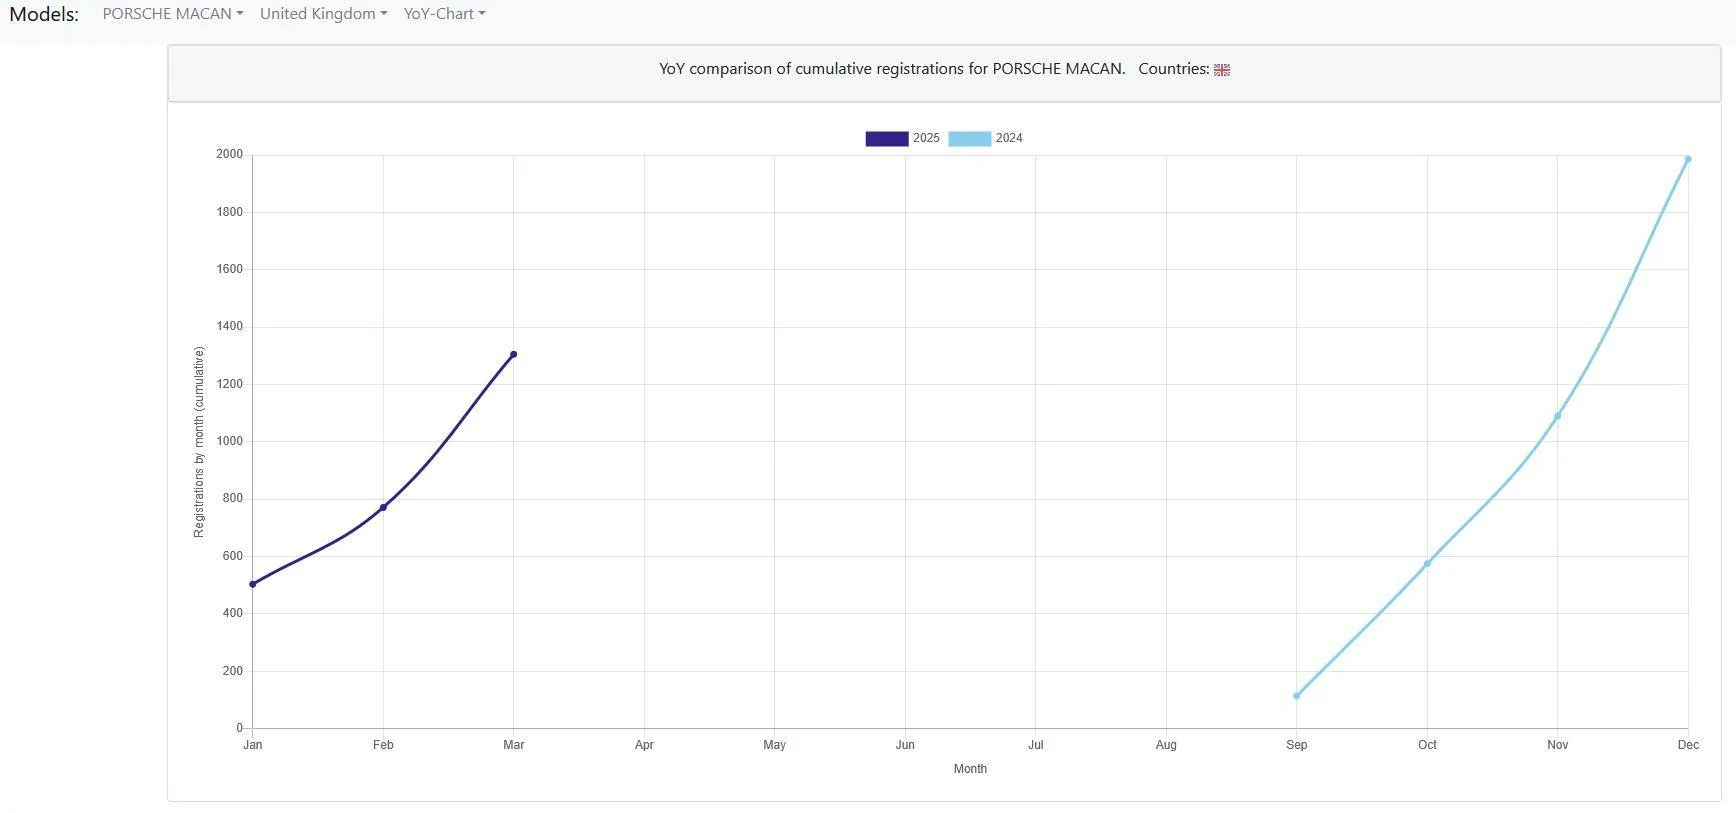Click the Month x-axis title
This screenshot has height=813, width=1736.
coord(970,769)
